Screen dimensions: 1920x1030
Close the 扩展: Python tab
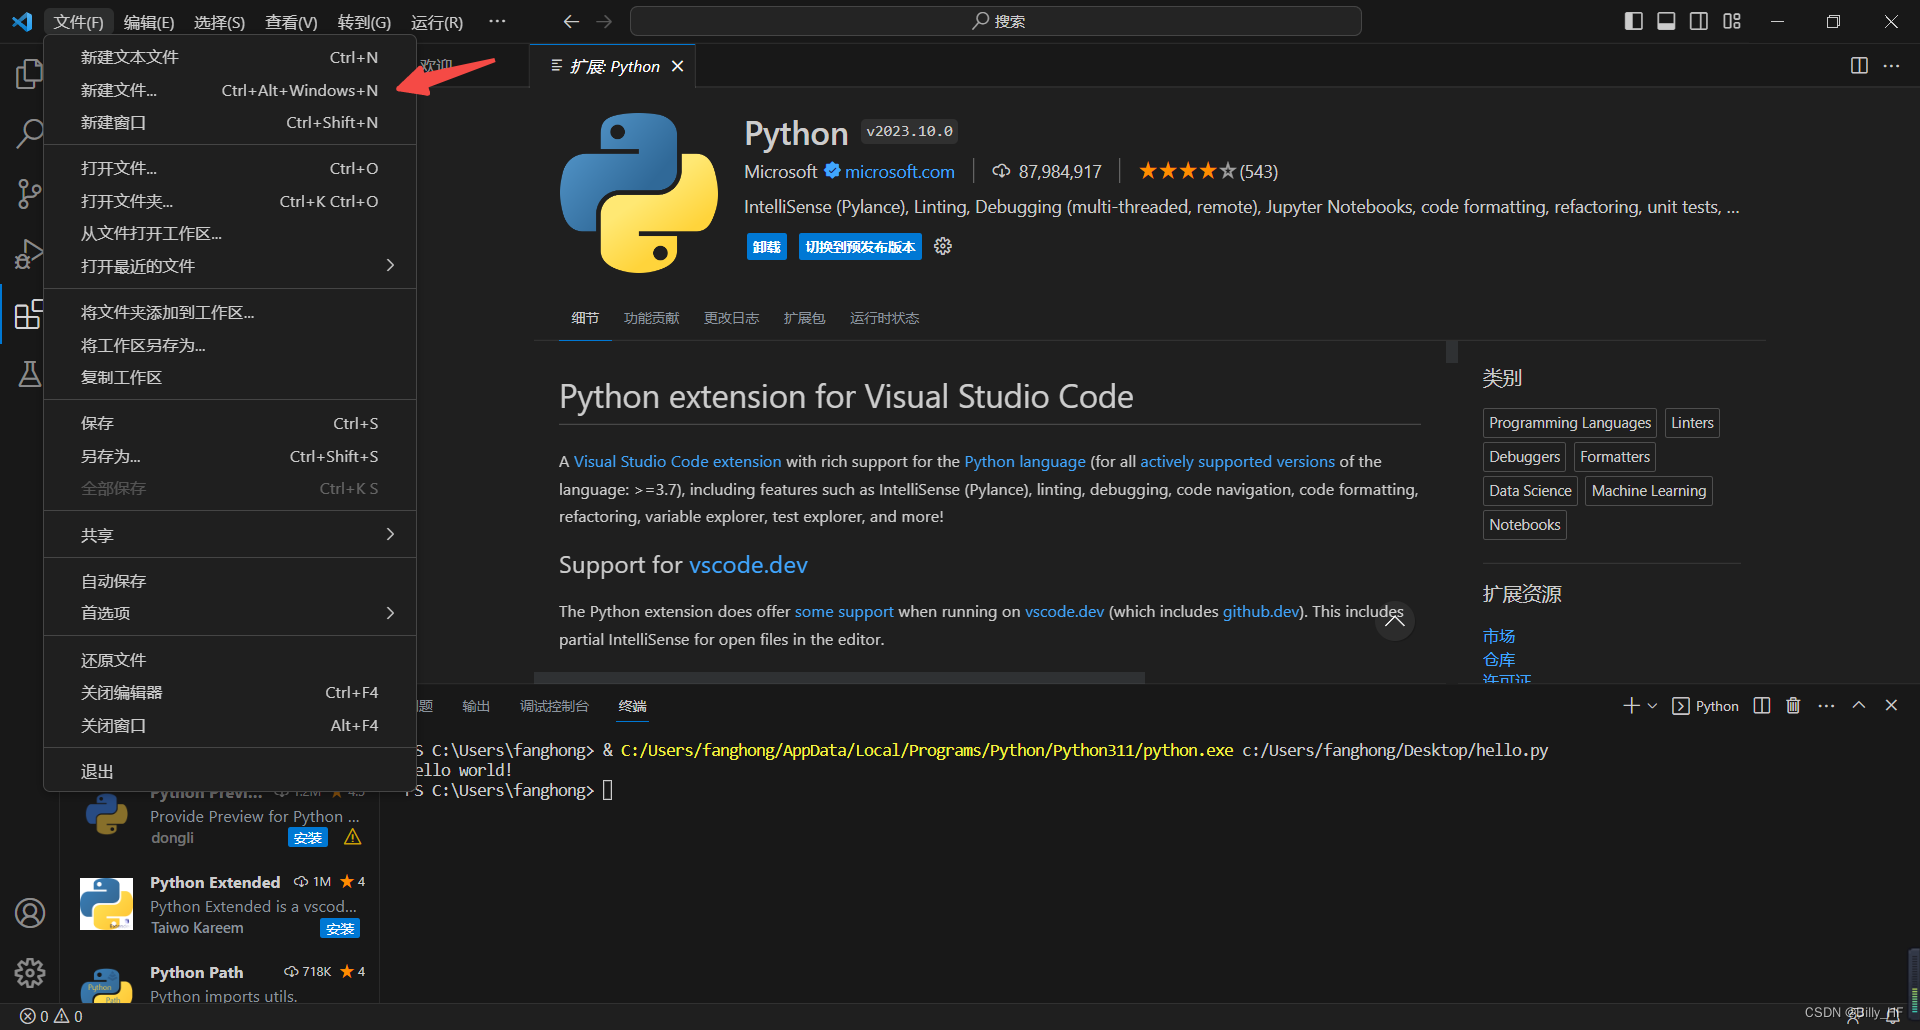pyautogui.click(x=678, y=66)
